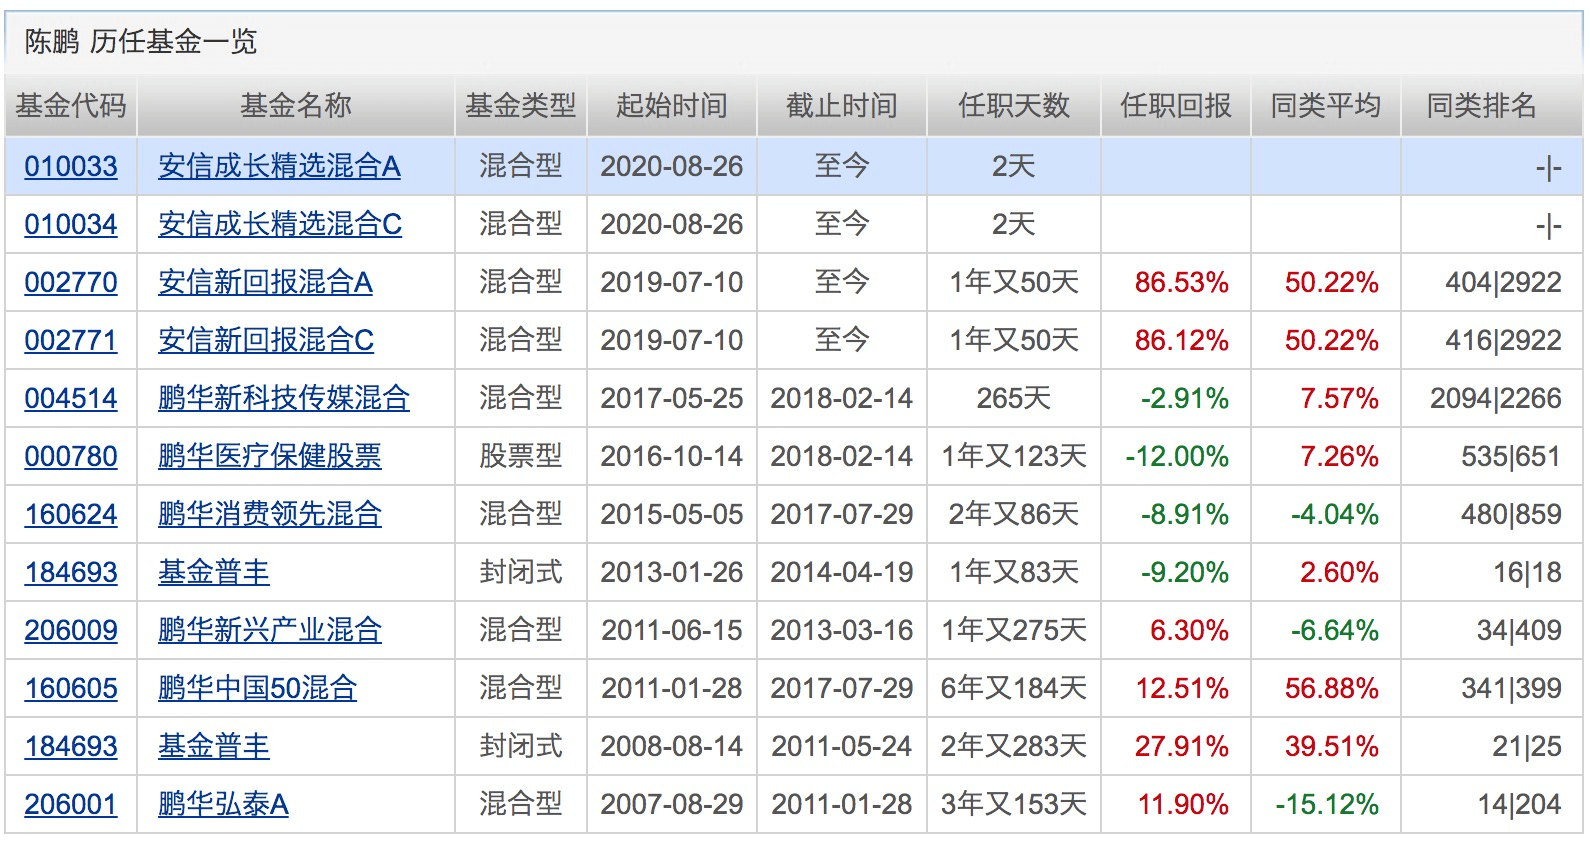Click the 任职回报 column header
The width and height of the screenshot is (1590, 848).
(x=1176, y=105)
